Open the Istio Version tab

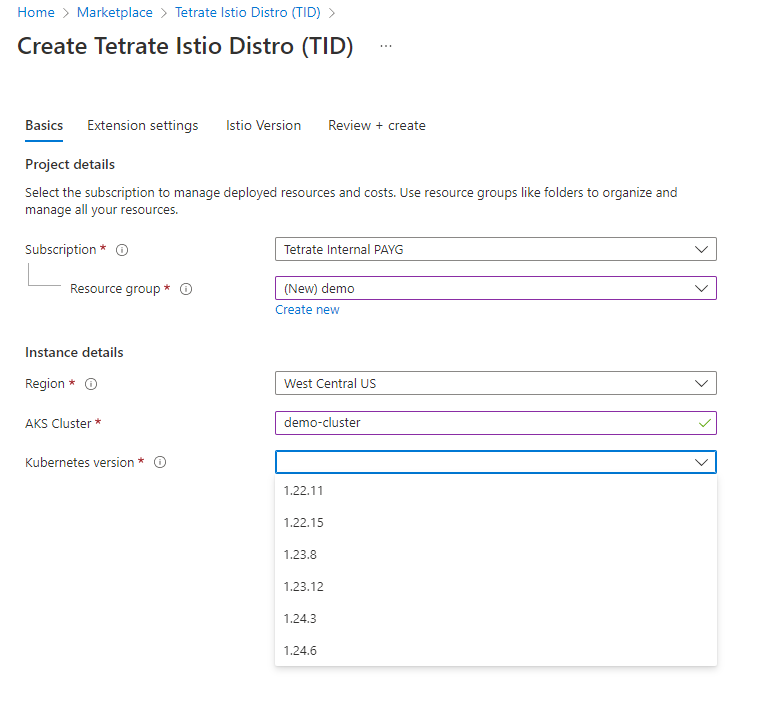(263, 126)
